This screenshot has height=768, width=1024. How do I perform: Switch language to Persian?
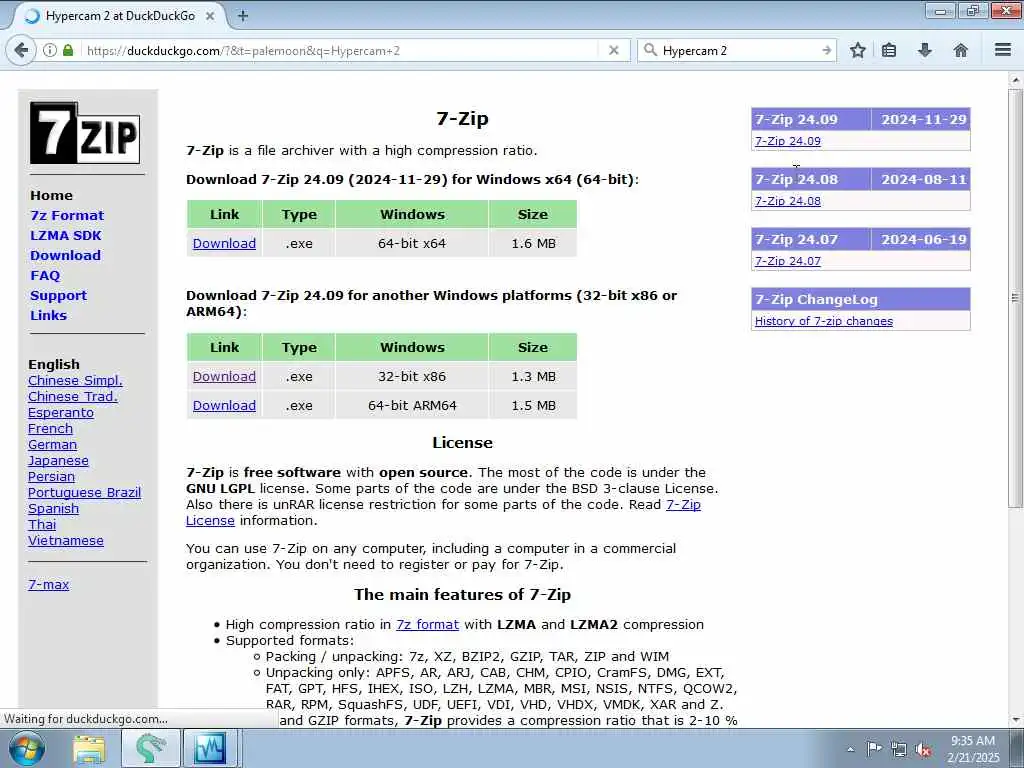(x=51, y=477)
